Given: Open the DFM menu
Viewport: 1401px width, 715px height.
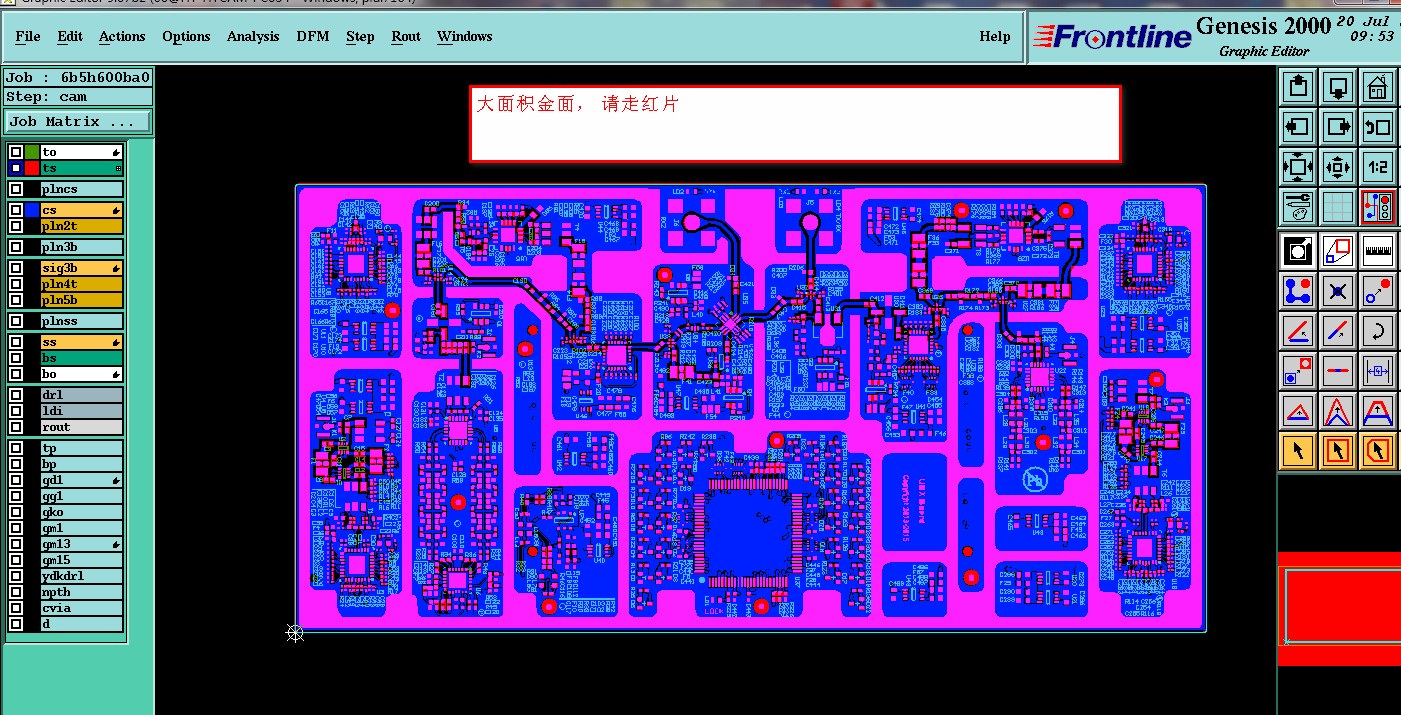Looking at the screenshot, I should click(313, 36).
